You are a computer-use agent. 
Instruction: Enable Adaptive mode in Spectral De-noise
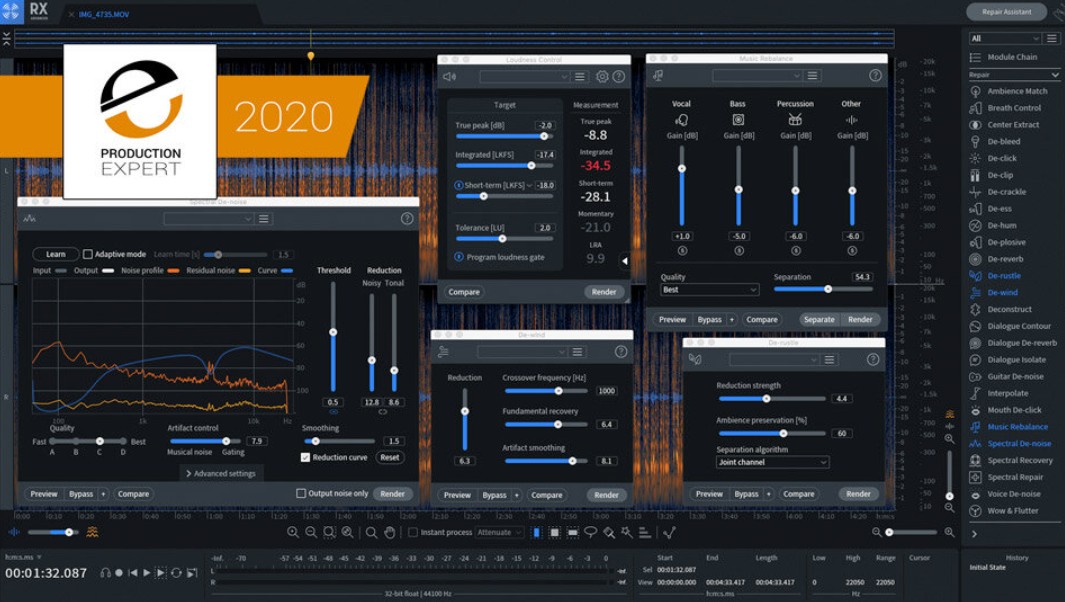[88, 254]
